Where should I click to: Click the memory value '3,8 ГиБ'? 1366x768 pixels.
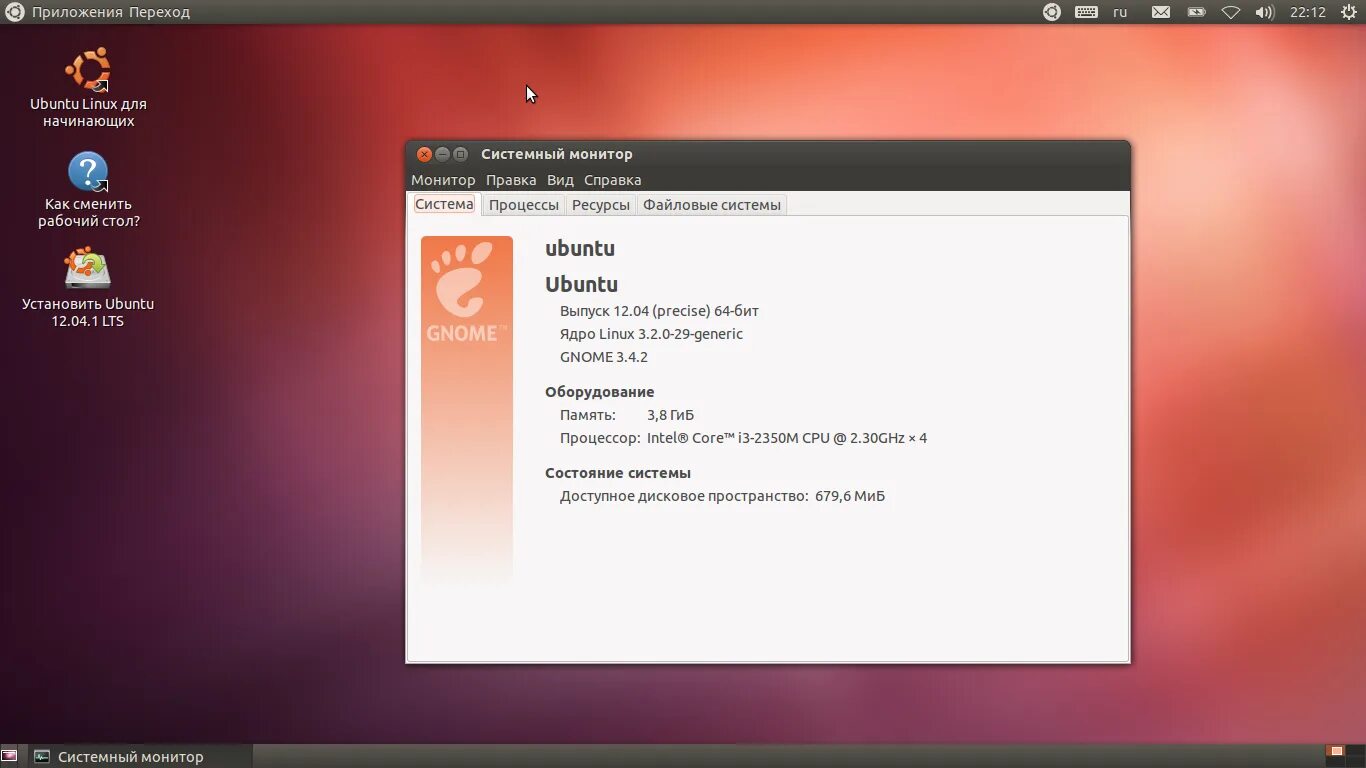[x=670, y=415]
